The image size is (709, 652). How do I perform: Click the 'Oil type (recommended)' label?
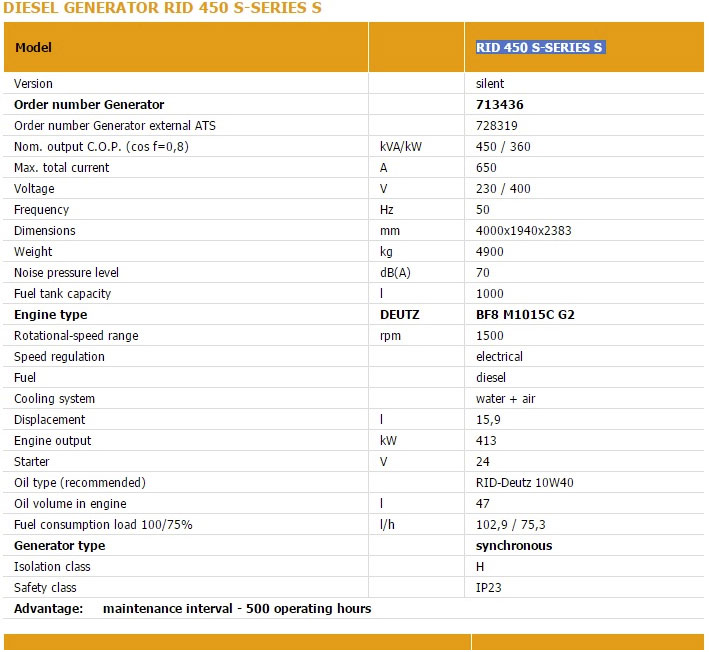[x=80, y=483]
